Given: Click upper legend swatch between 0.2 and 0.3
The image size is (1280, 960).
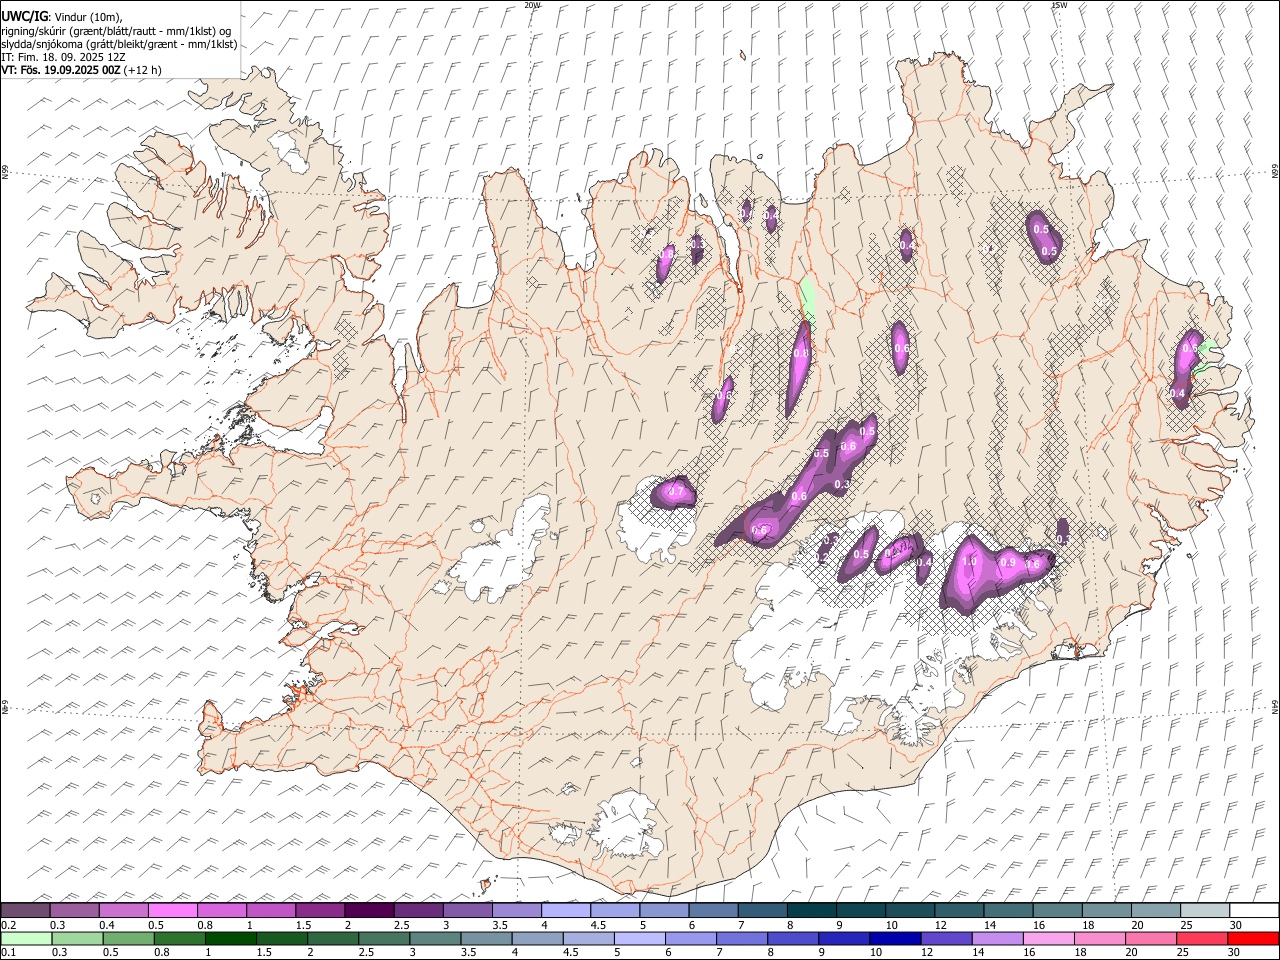Looking at the screenshot, I should coord(26,910).
